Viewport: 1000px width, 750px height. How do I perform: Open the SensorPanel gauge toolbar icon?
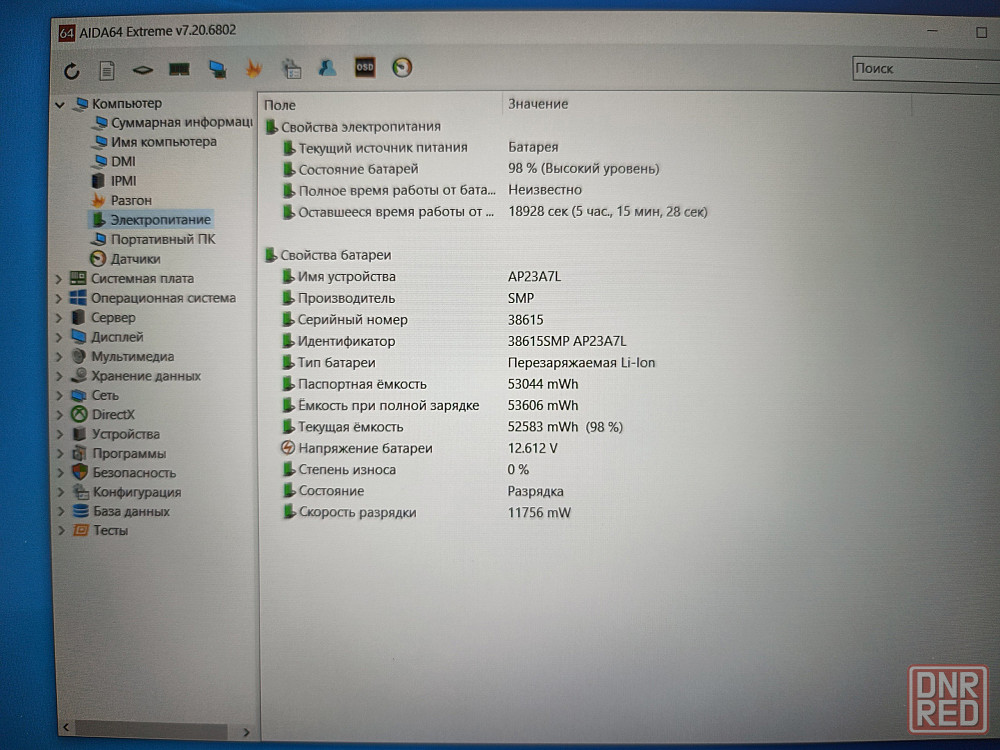(402, 67)
